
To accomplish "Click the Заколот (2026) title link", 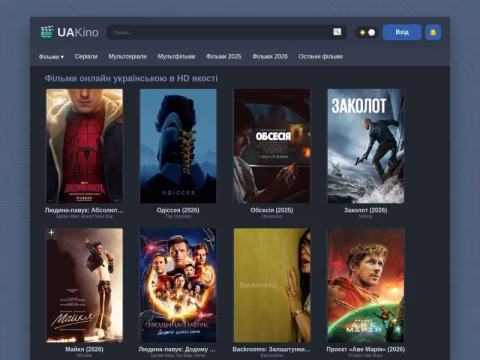I will pos(366,210).
